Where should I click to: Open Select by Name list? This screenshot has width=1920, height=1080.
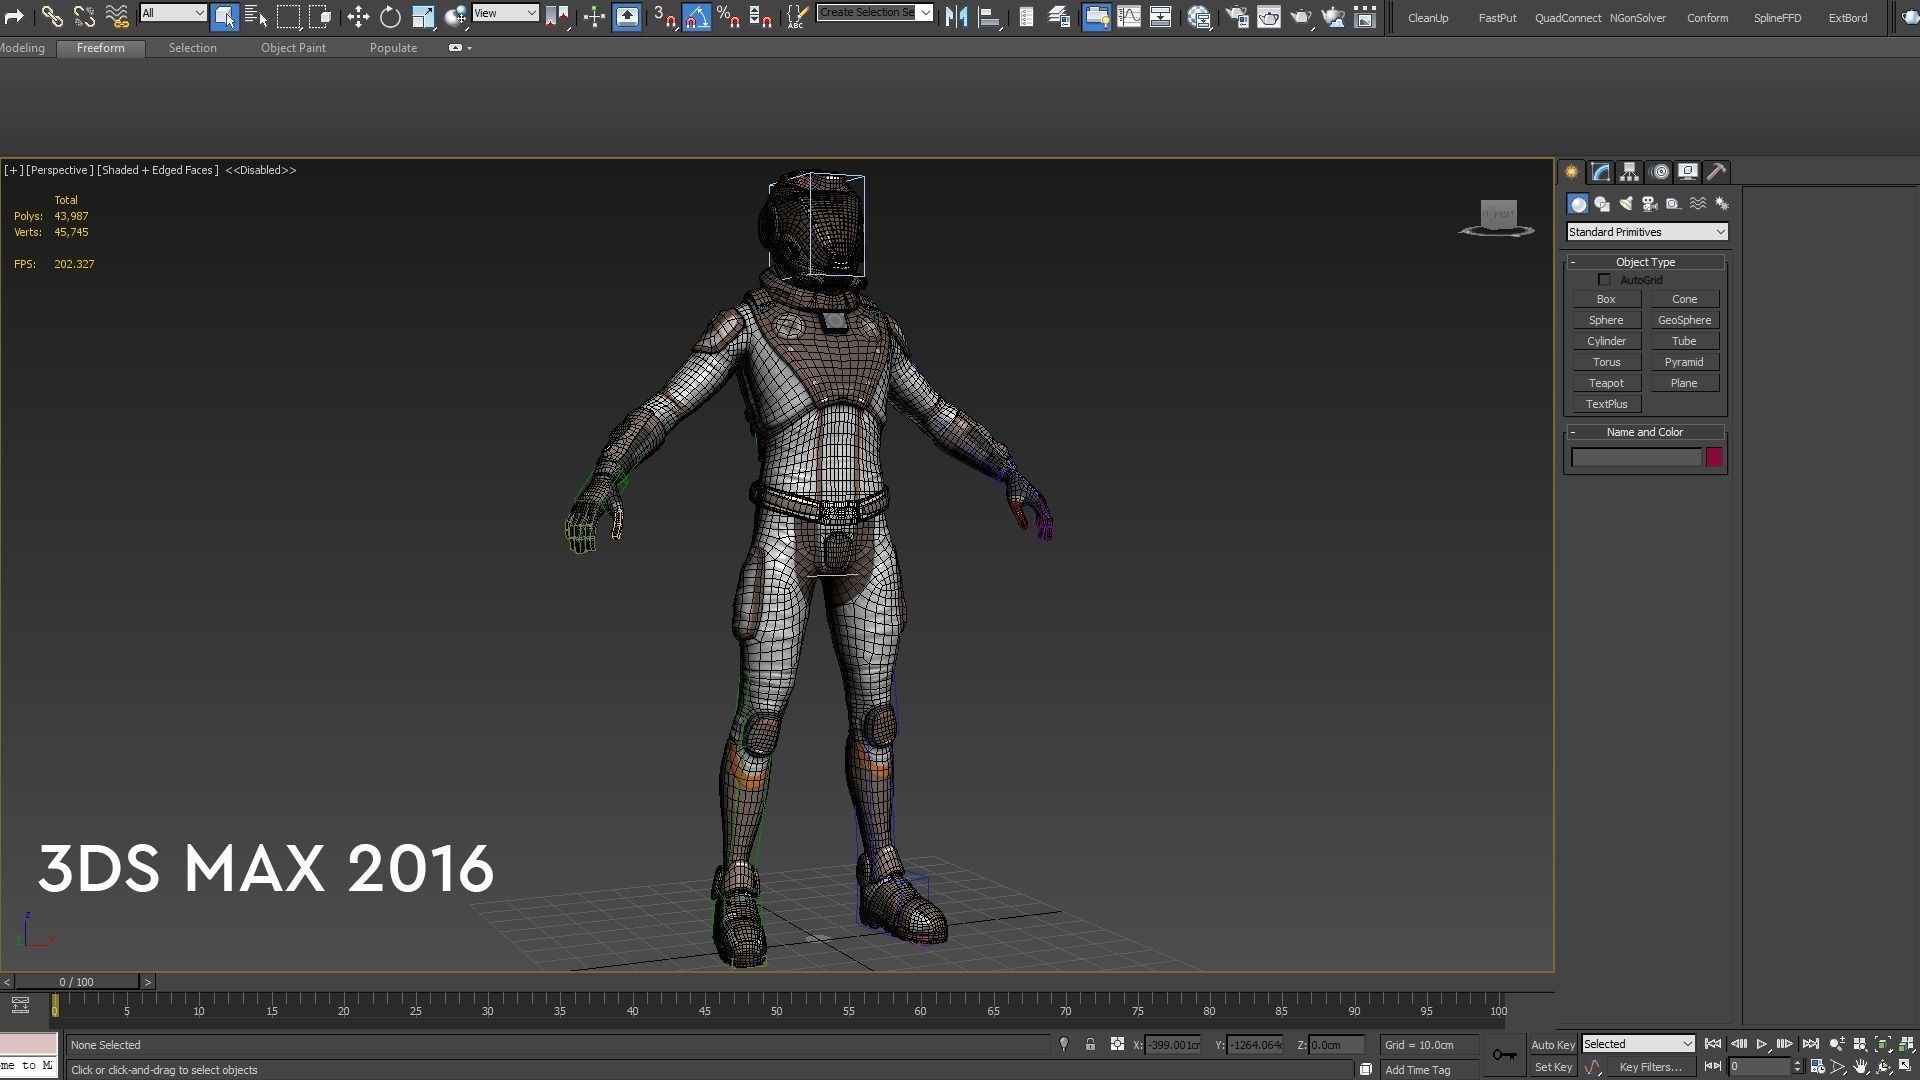click(x=256, y=16)
